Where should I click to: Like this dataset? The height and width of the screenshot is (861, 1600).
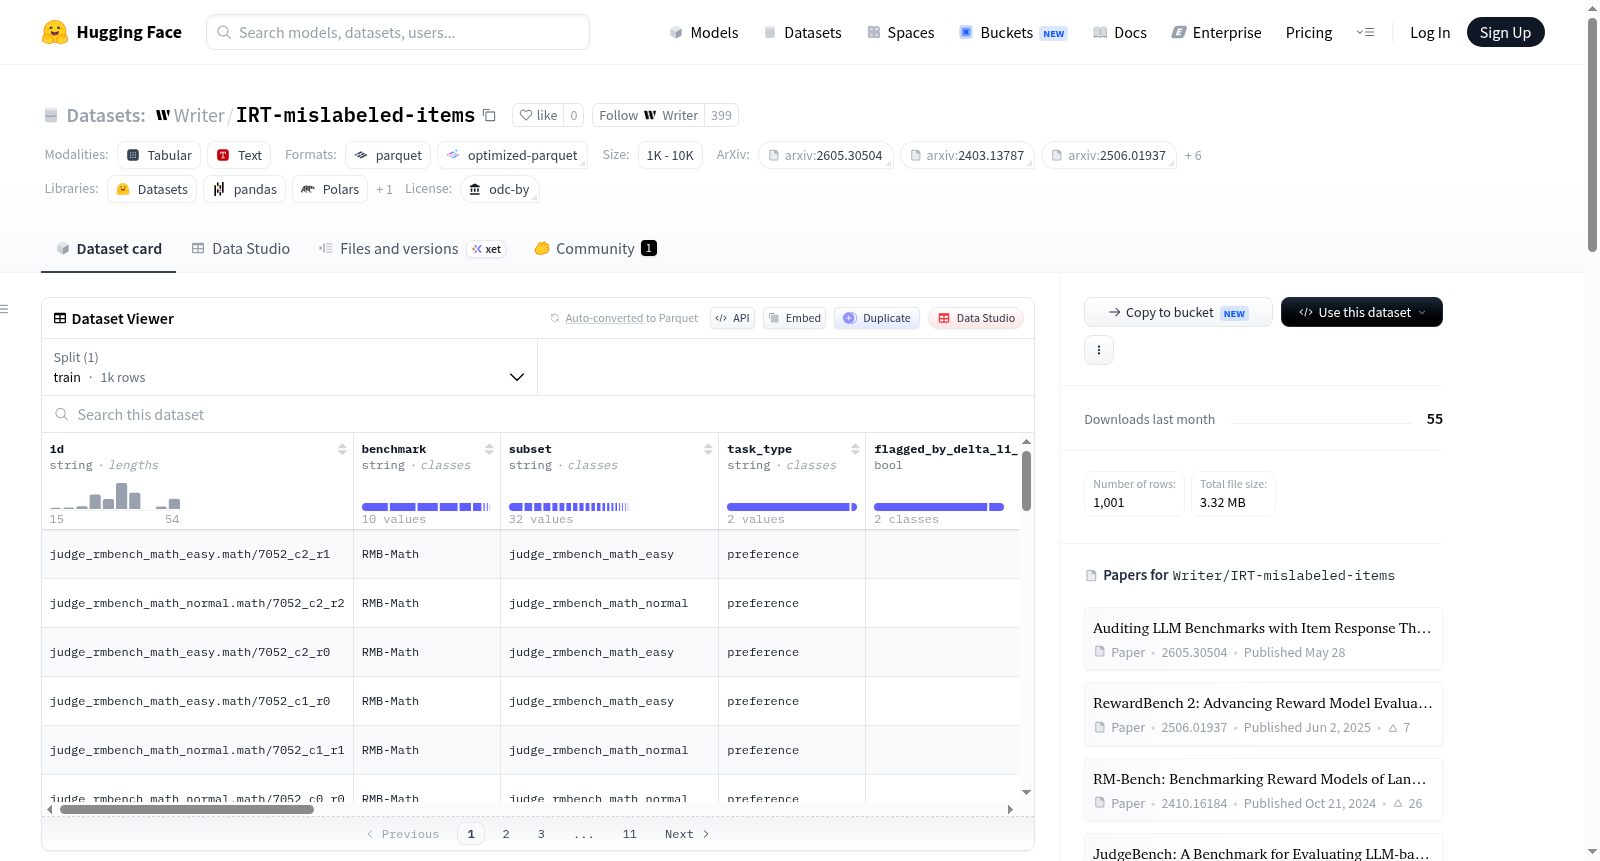538,115
